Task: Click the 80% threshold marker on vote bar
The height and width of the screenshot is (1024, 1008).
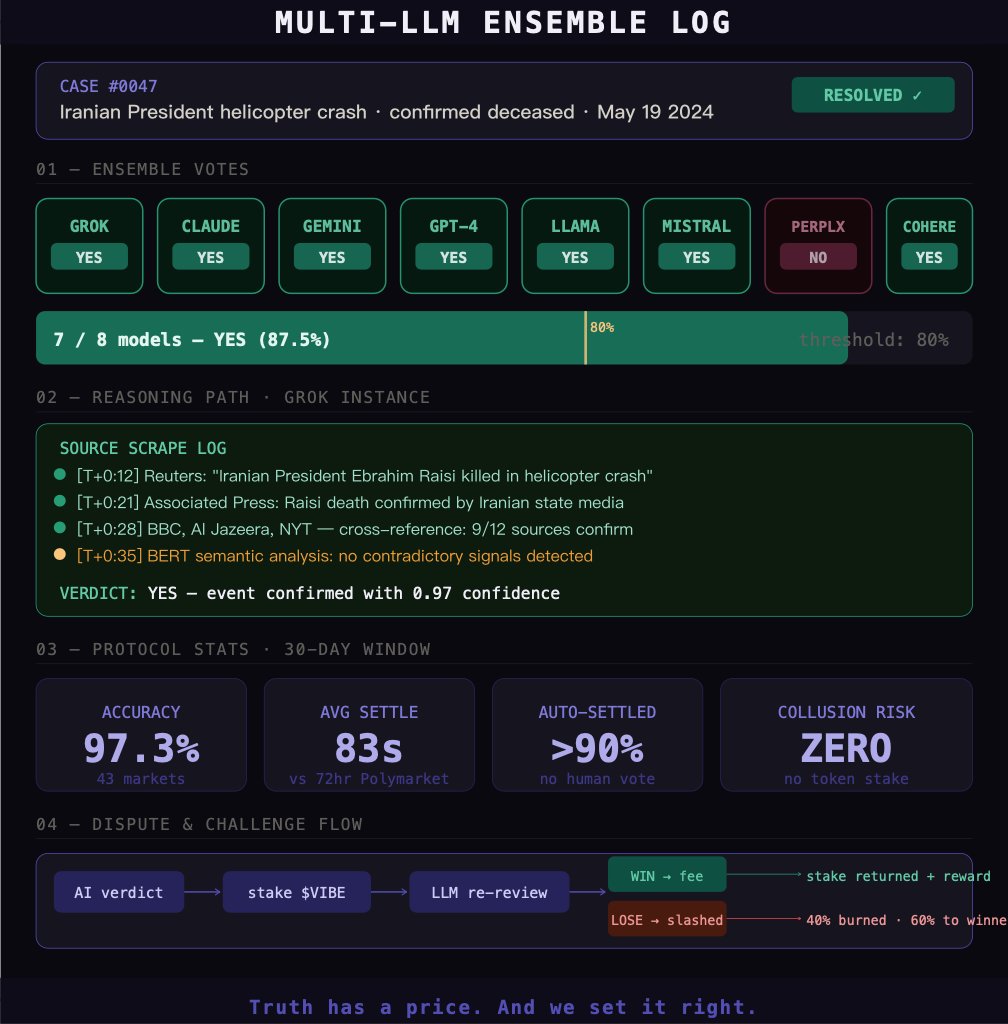Action: (586, 338)
